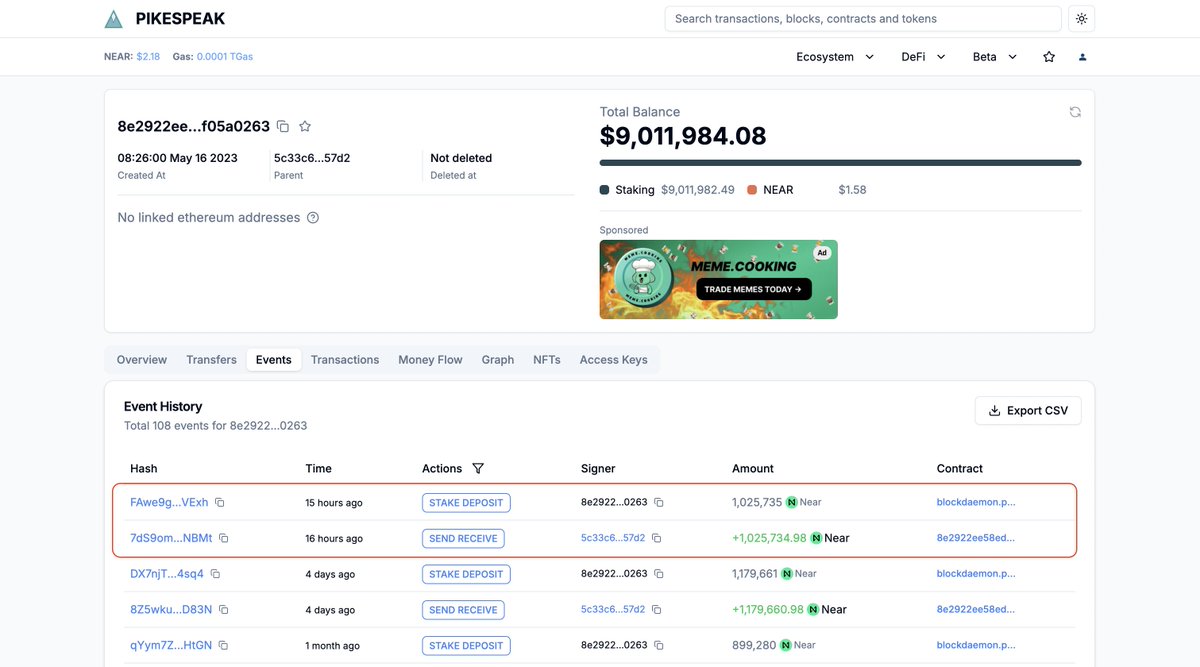This screenshot has width=1200, height=667.
Task: Open the watchlist star icon in navbar
Action: [x=1048, y=57]
